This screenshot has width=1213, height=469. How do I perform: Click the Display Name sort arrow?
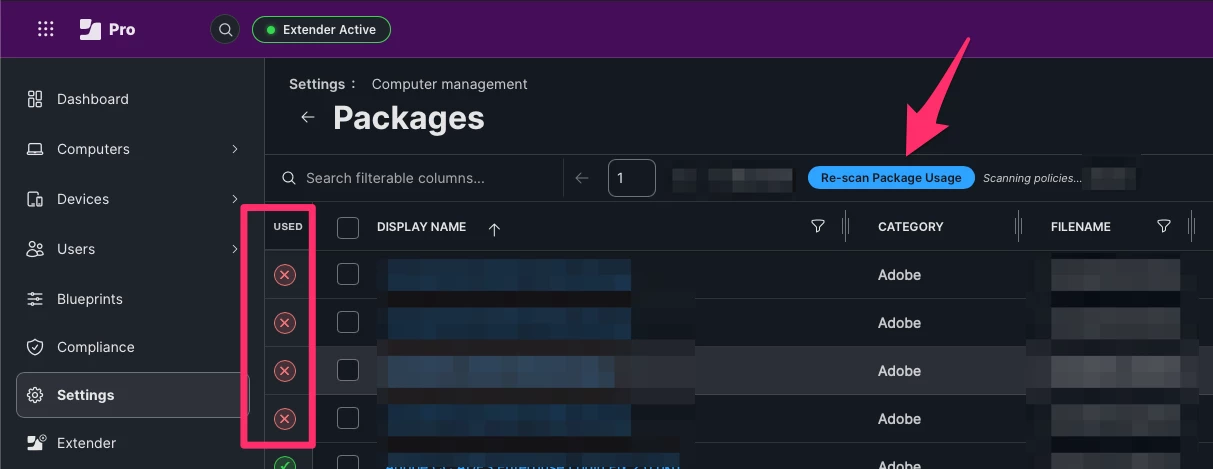tap(494, 228)
